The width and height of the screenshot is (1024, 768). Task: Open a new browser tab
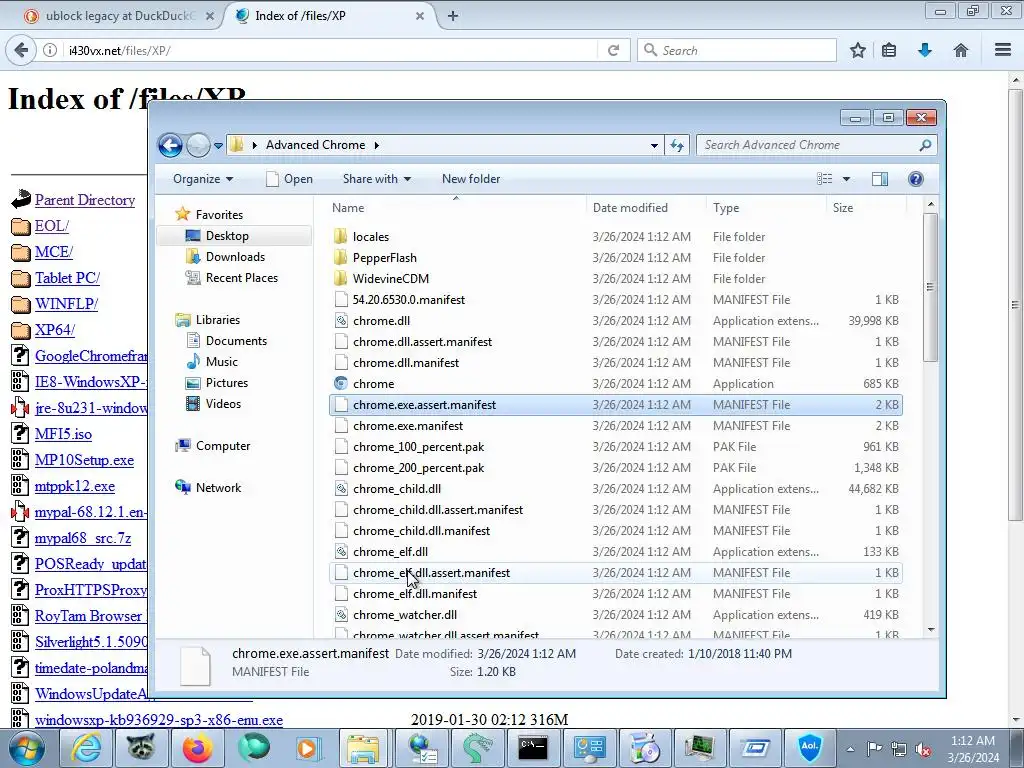pos(453,16)
